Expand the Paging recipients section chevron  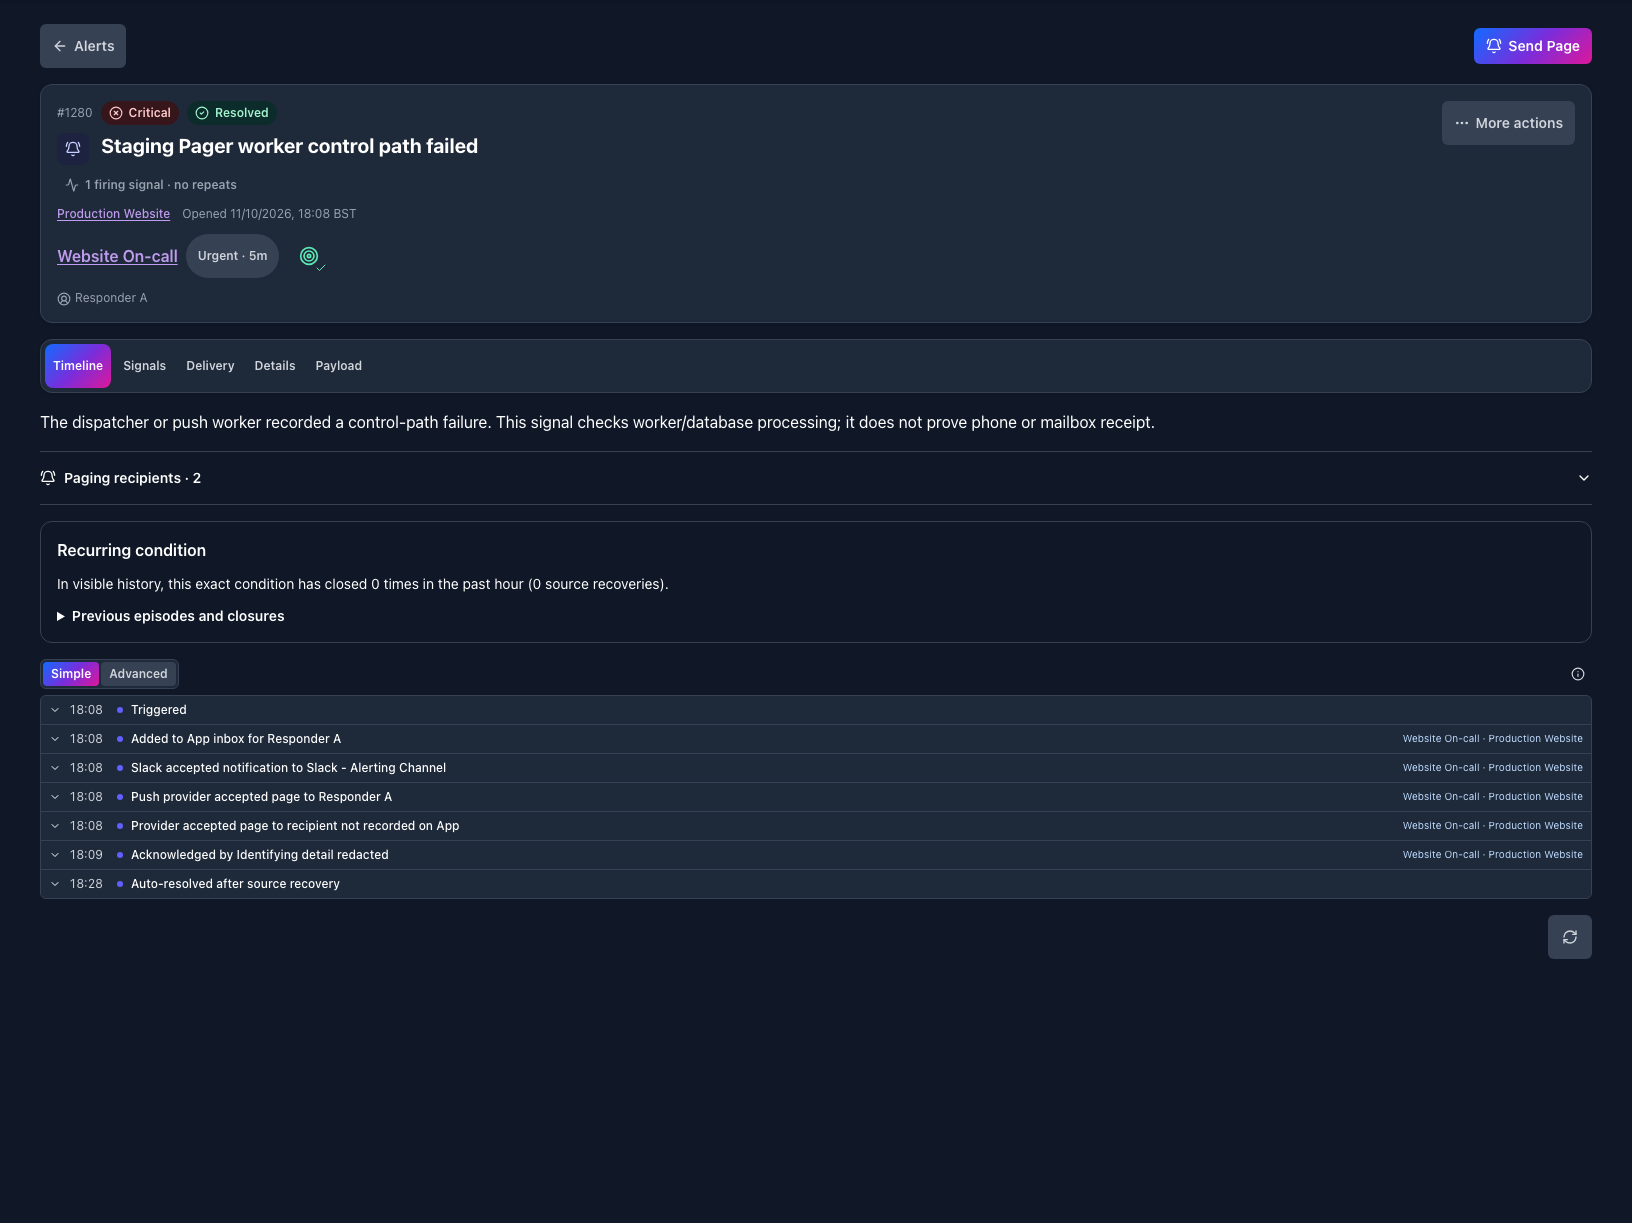(x=1584, y=478)
